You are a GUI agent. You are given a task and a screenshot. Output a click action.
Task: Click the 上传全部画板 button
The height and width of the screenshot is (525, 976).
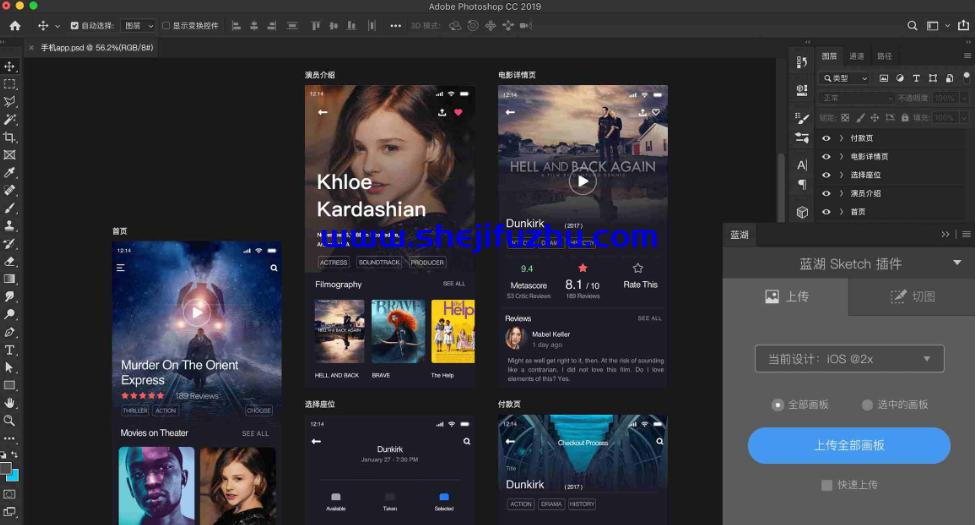click(x=849, y=445)
